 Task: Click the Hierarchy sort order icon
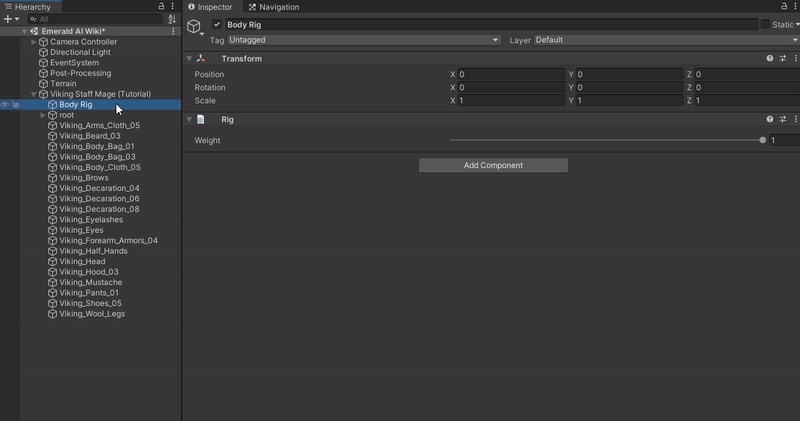point(171,19)
